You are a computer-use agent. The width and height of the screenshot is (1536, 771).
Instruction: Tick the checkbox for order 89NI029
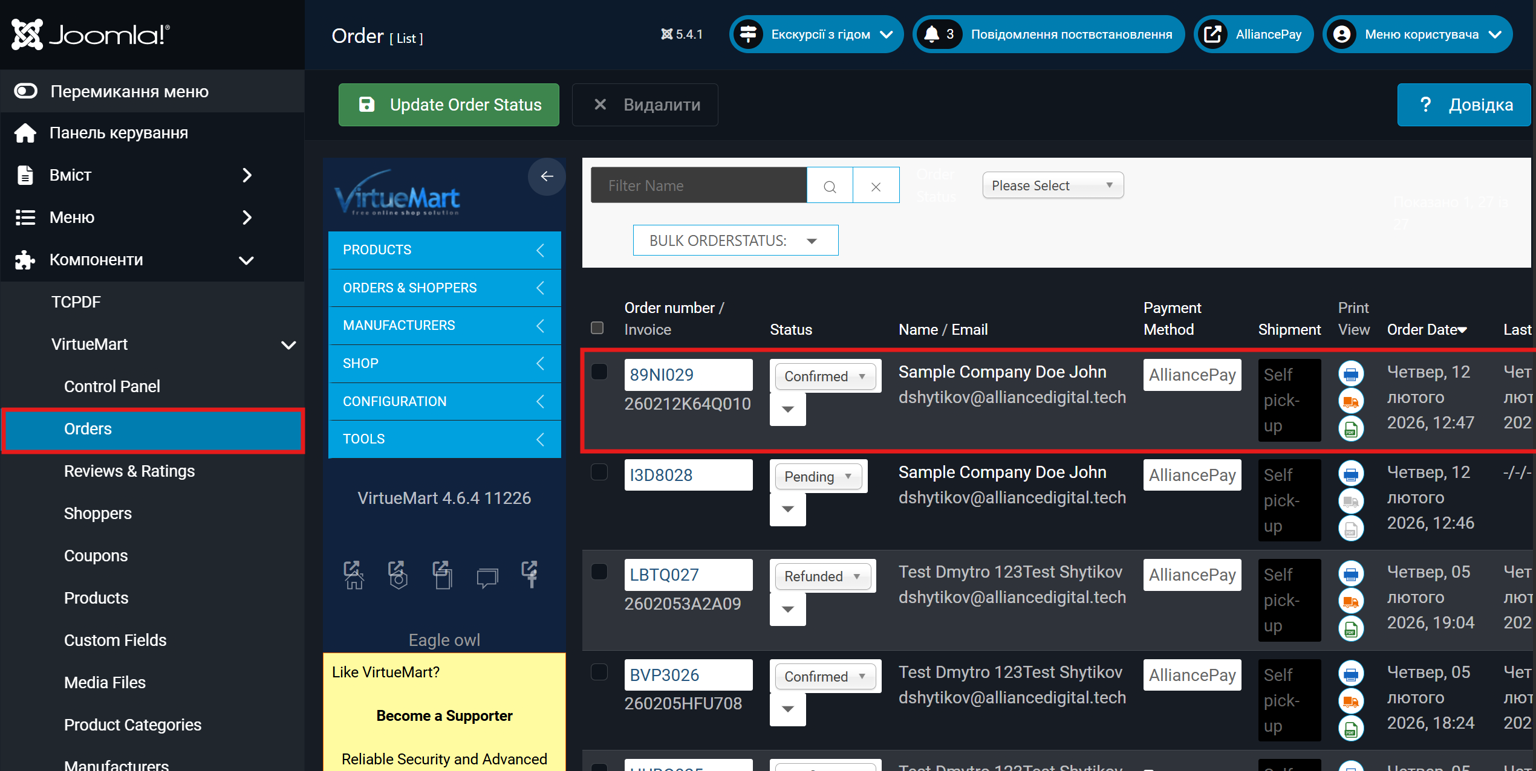599,372
